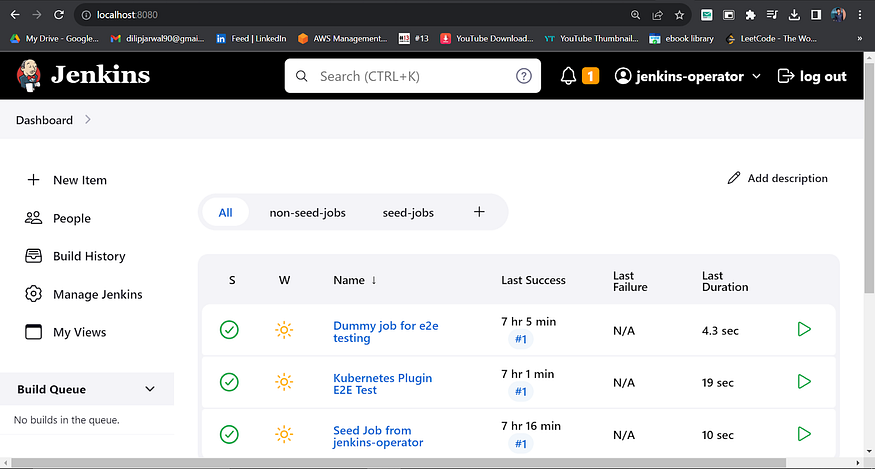Sort by Last Duration column header
The width and height of the screenshot is (875, 469).
(725, 281)
